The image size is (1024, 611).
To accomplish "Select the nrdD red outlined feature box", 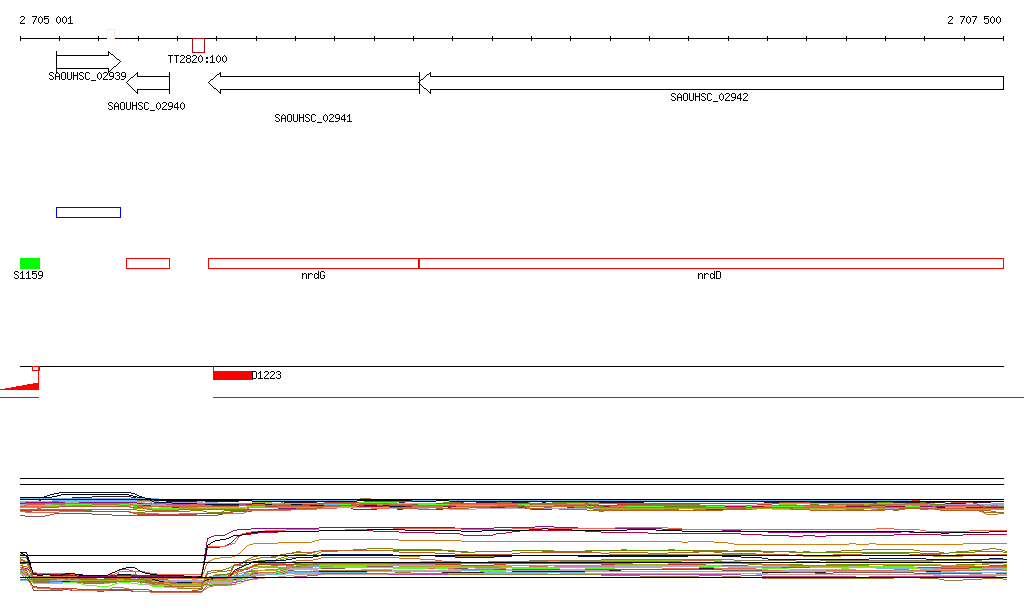I will coord(710,263).
